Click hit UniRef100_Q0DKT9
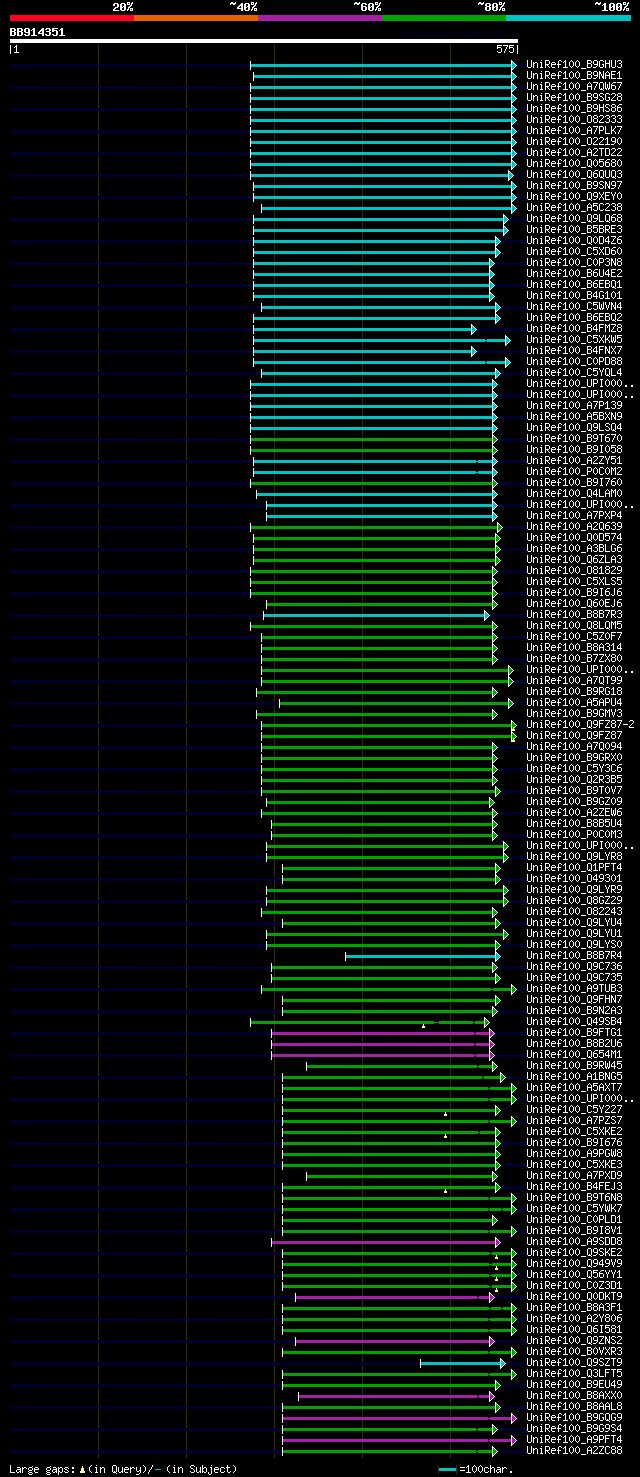 [574, 1296]
